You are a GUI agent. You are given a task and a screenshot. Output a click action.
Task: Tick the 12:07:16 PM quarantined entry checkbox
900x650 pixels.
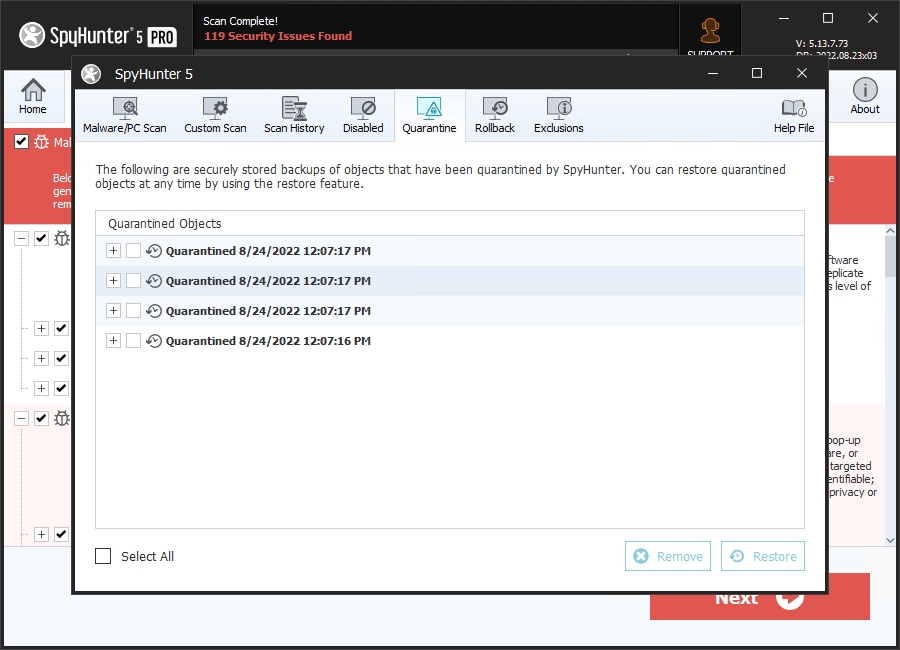(x=133, y=341)
